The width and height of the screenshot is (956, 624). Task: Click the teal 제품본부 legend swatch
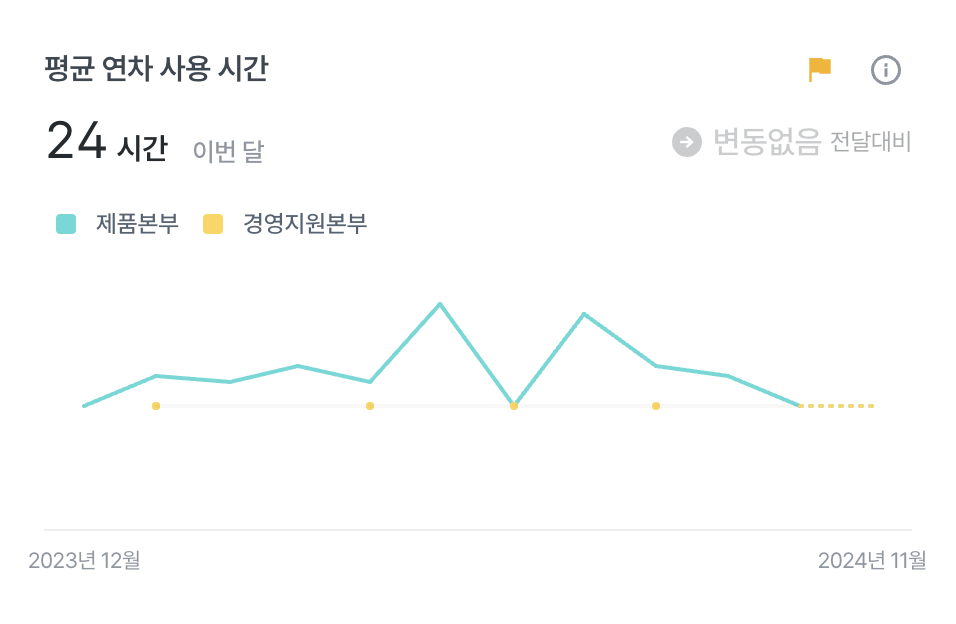(x=66, y=224)
